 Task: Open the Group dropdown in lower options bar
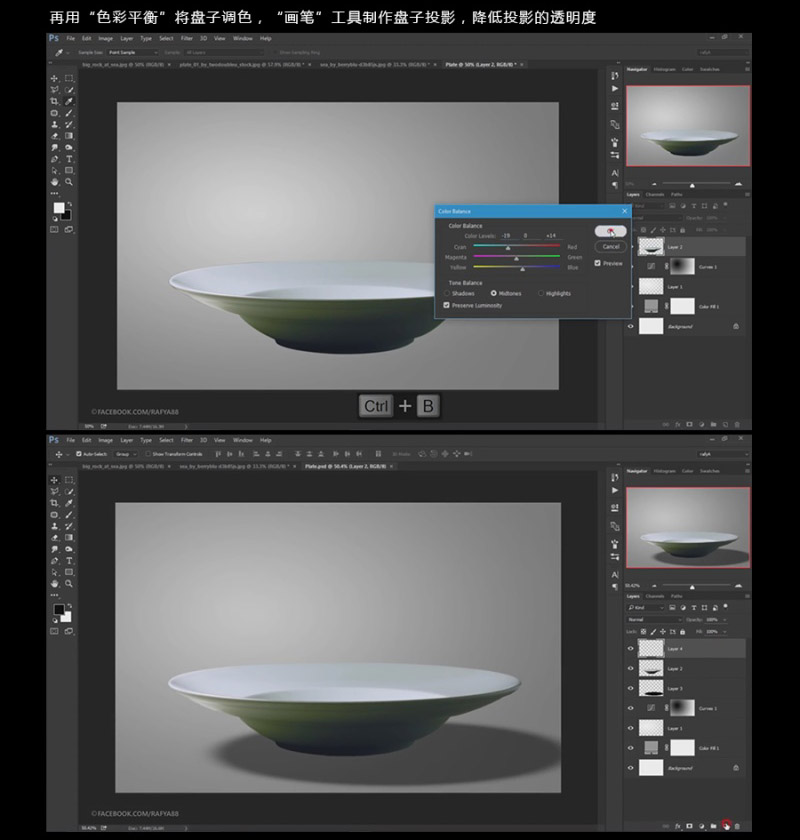(126, 454)
